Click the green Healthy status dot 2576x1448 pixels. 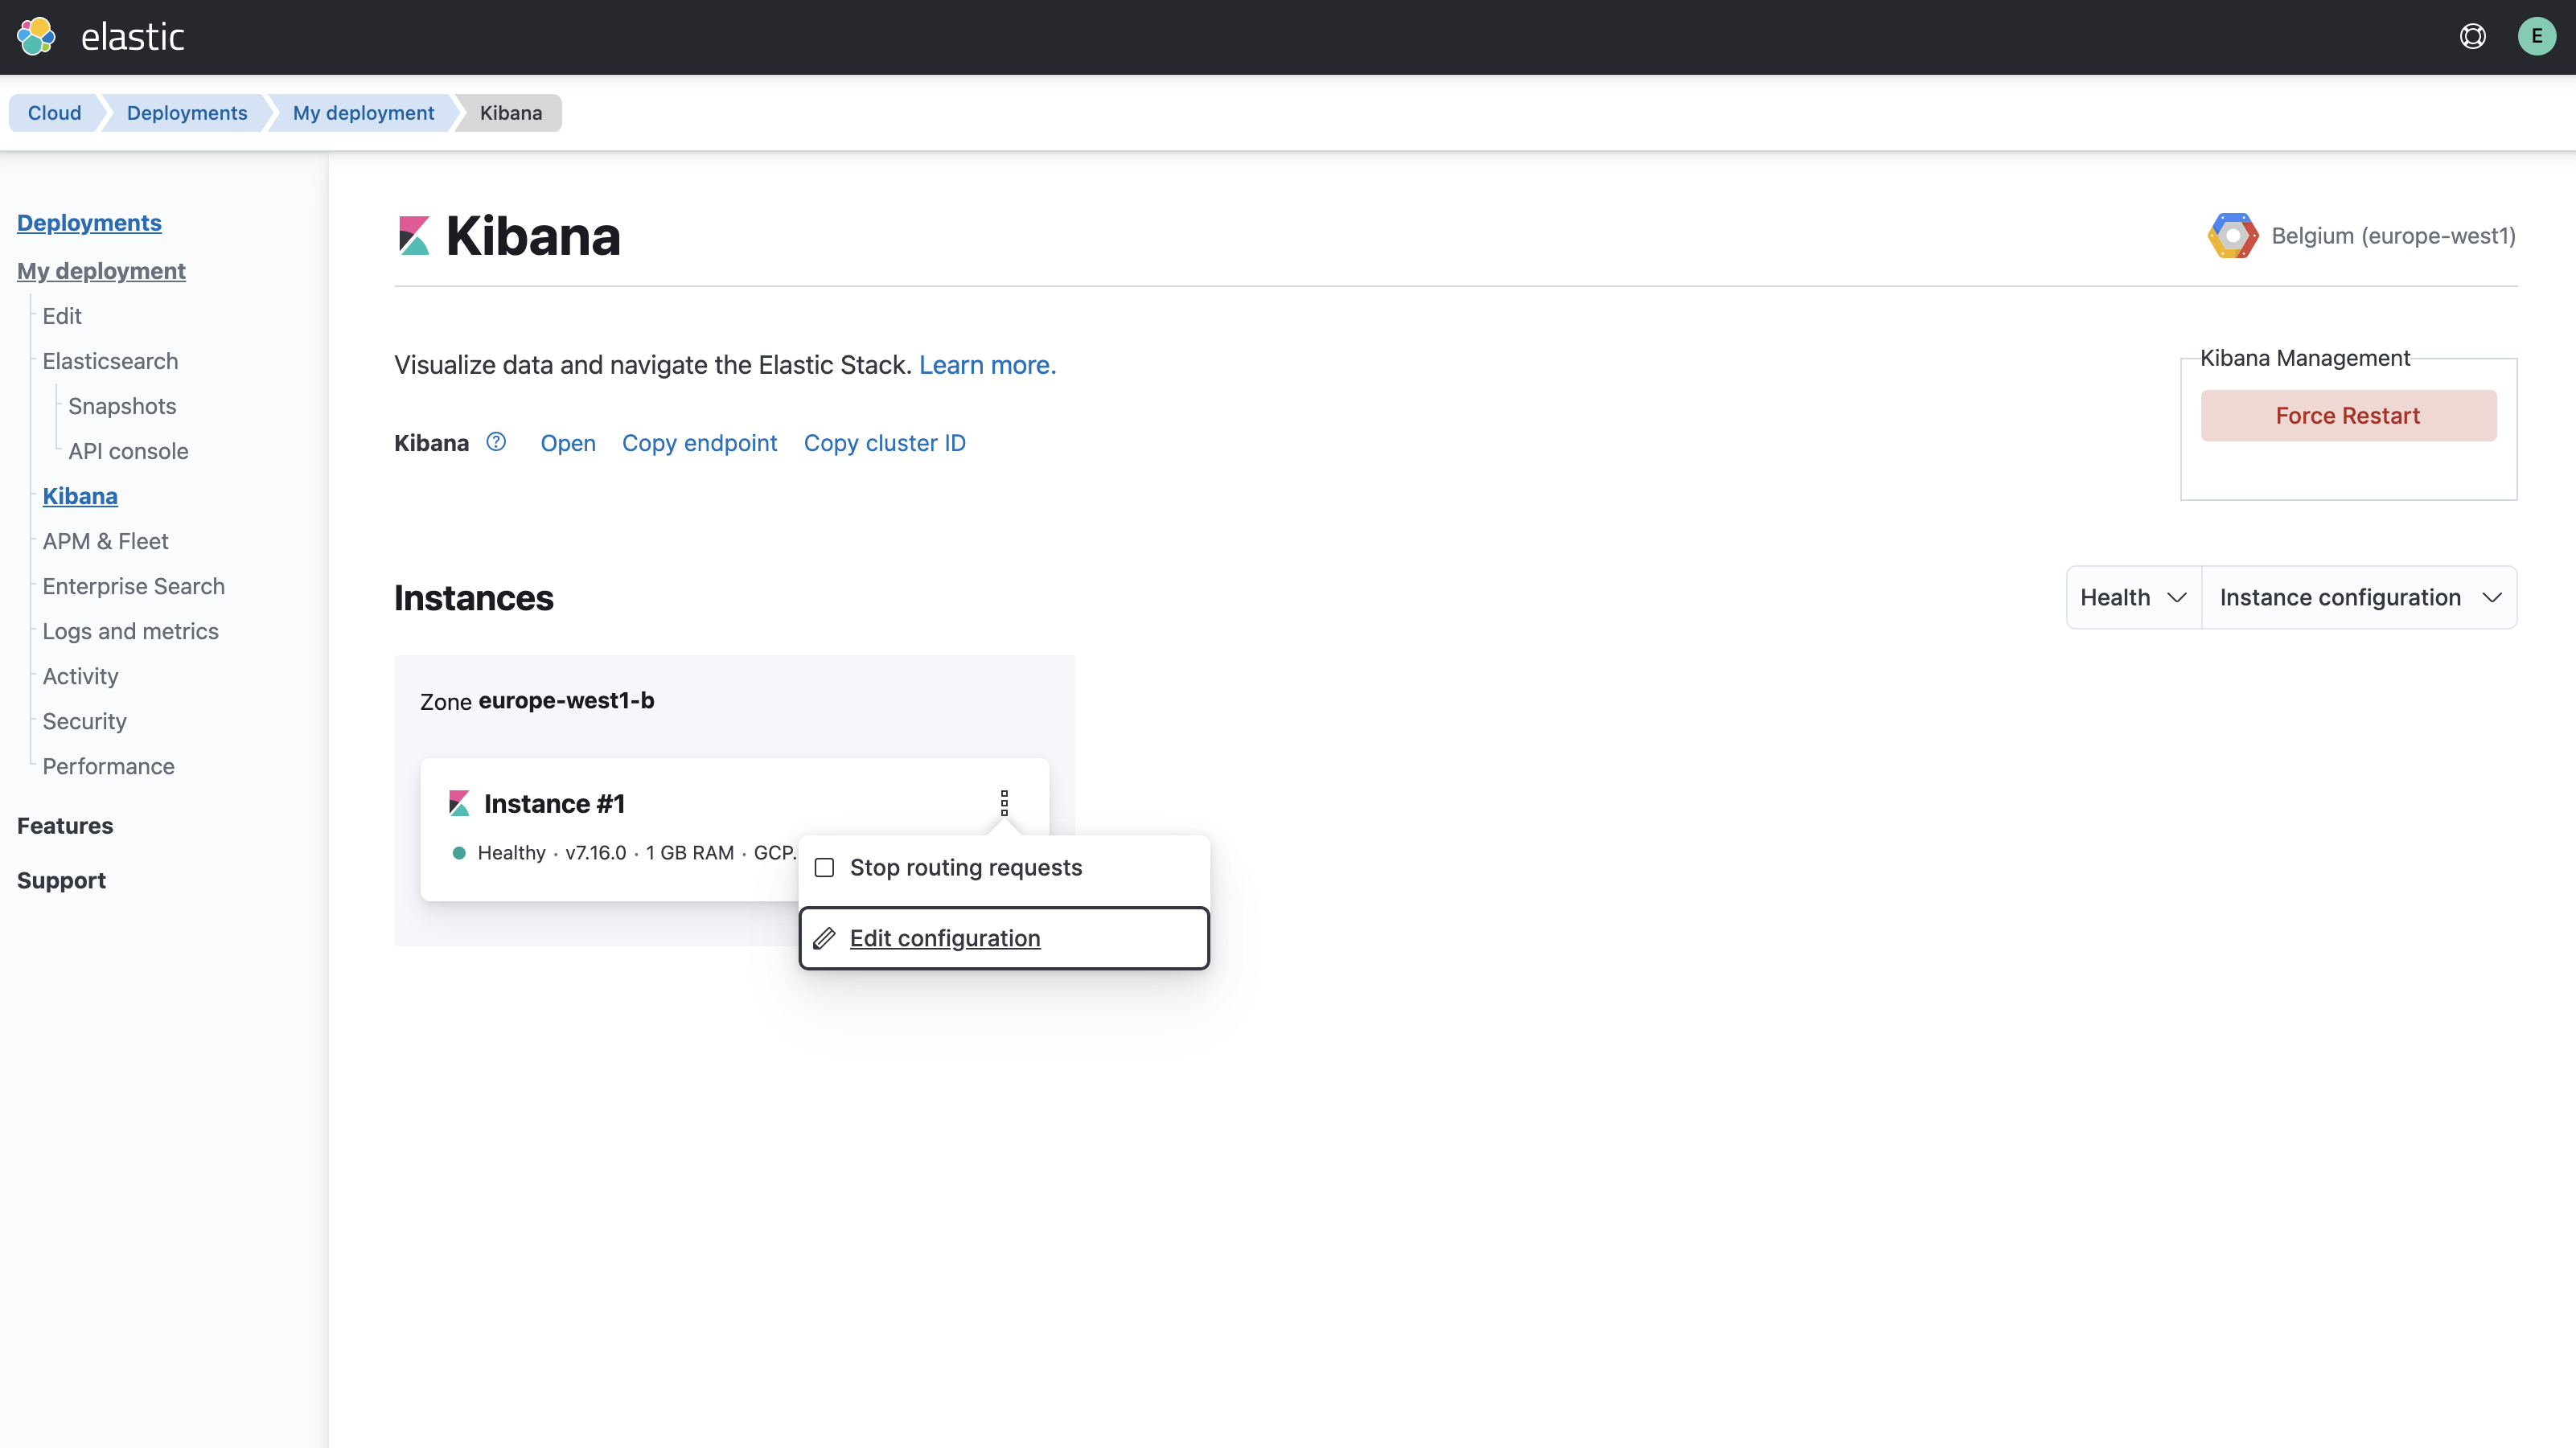tap(459, 853)
